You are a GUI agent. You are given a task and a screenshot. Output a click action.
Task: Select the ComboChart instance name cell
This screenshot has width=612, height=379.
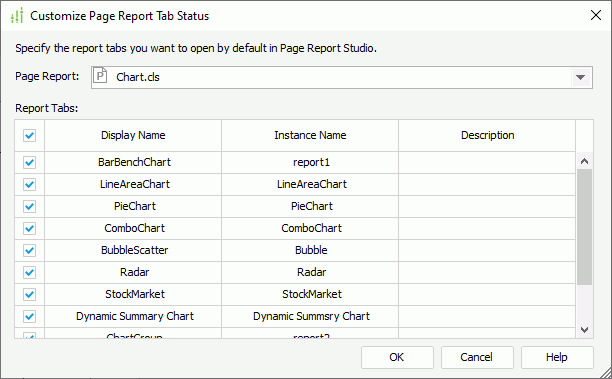[310, 228]
